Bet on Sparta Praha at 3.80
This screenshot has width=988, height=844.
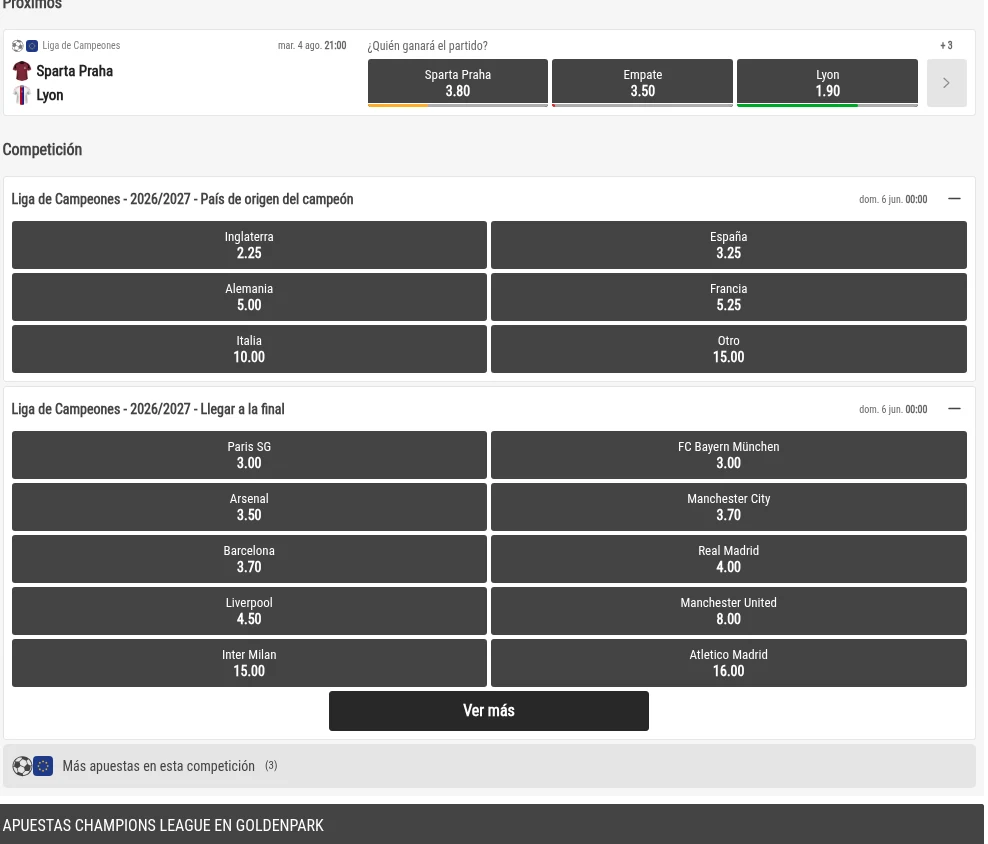coord(457,83)
